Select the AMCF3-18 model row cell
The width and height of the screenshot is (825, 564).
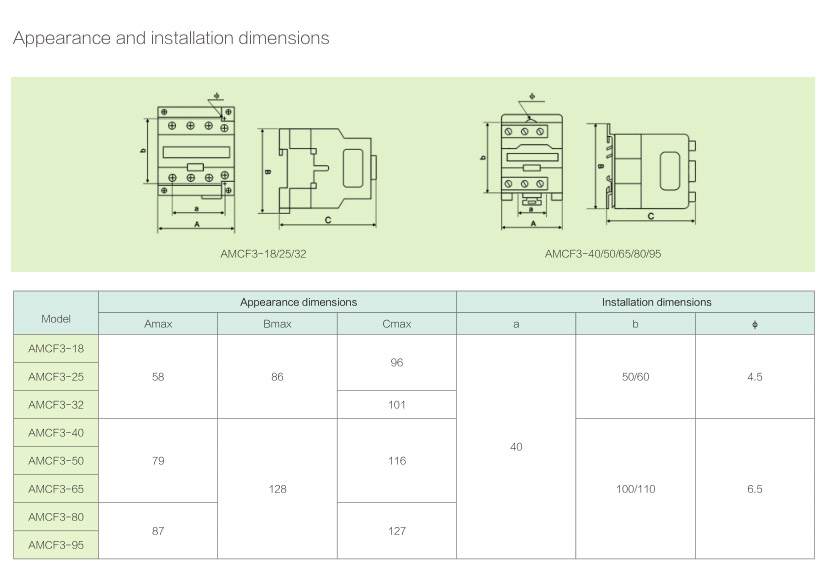(56, 348)
